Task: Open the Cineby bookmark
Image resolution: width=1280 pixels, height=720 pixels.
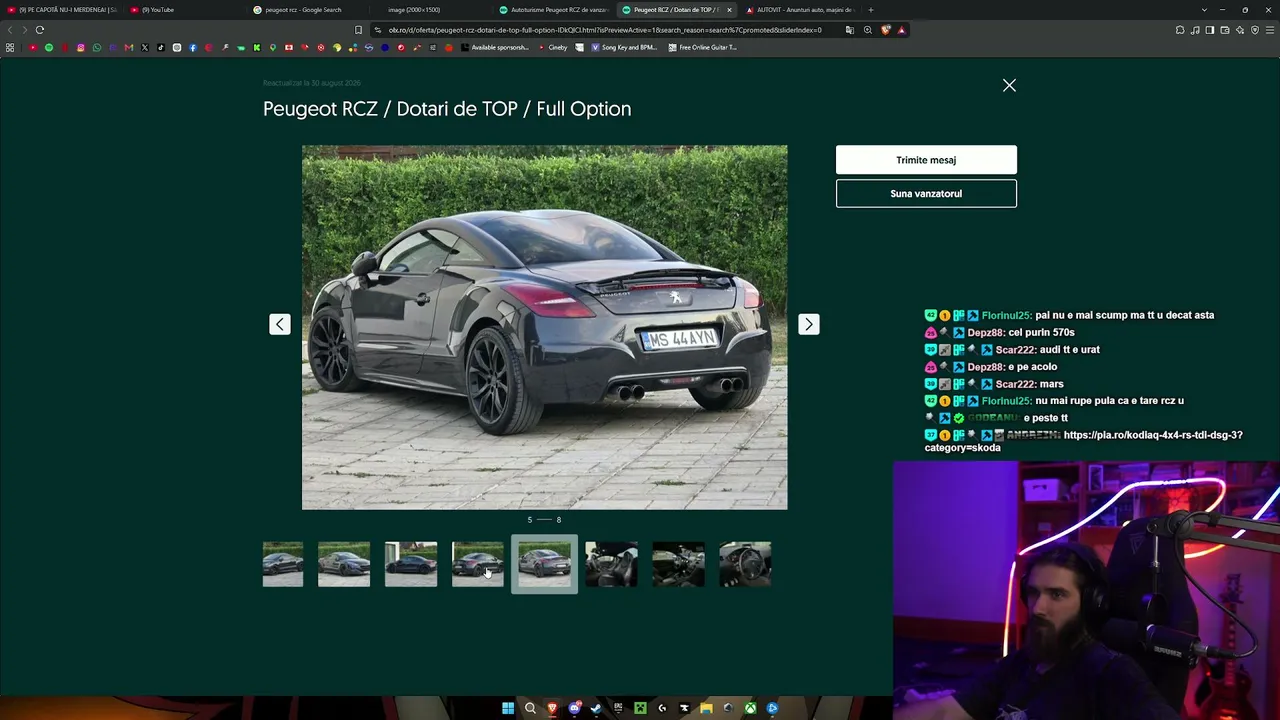Action: point(553,48)
